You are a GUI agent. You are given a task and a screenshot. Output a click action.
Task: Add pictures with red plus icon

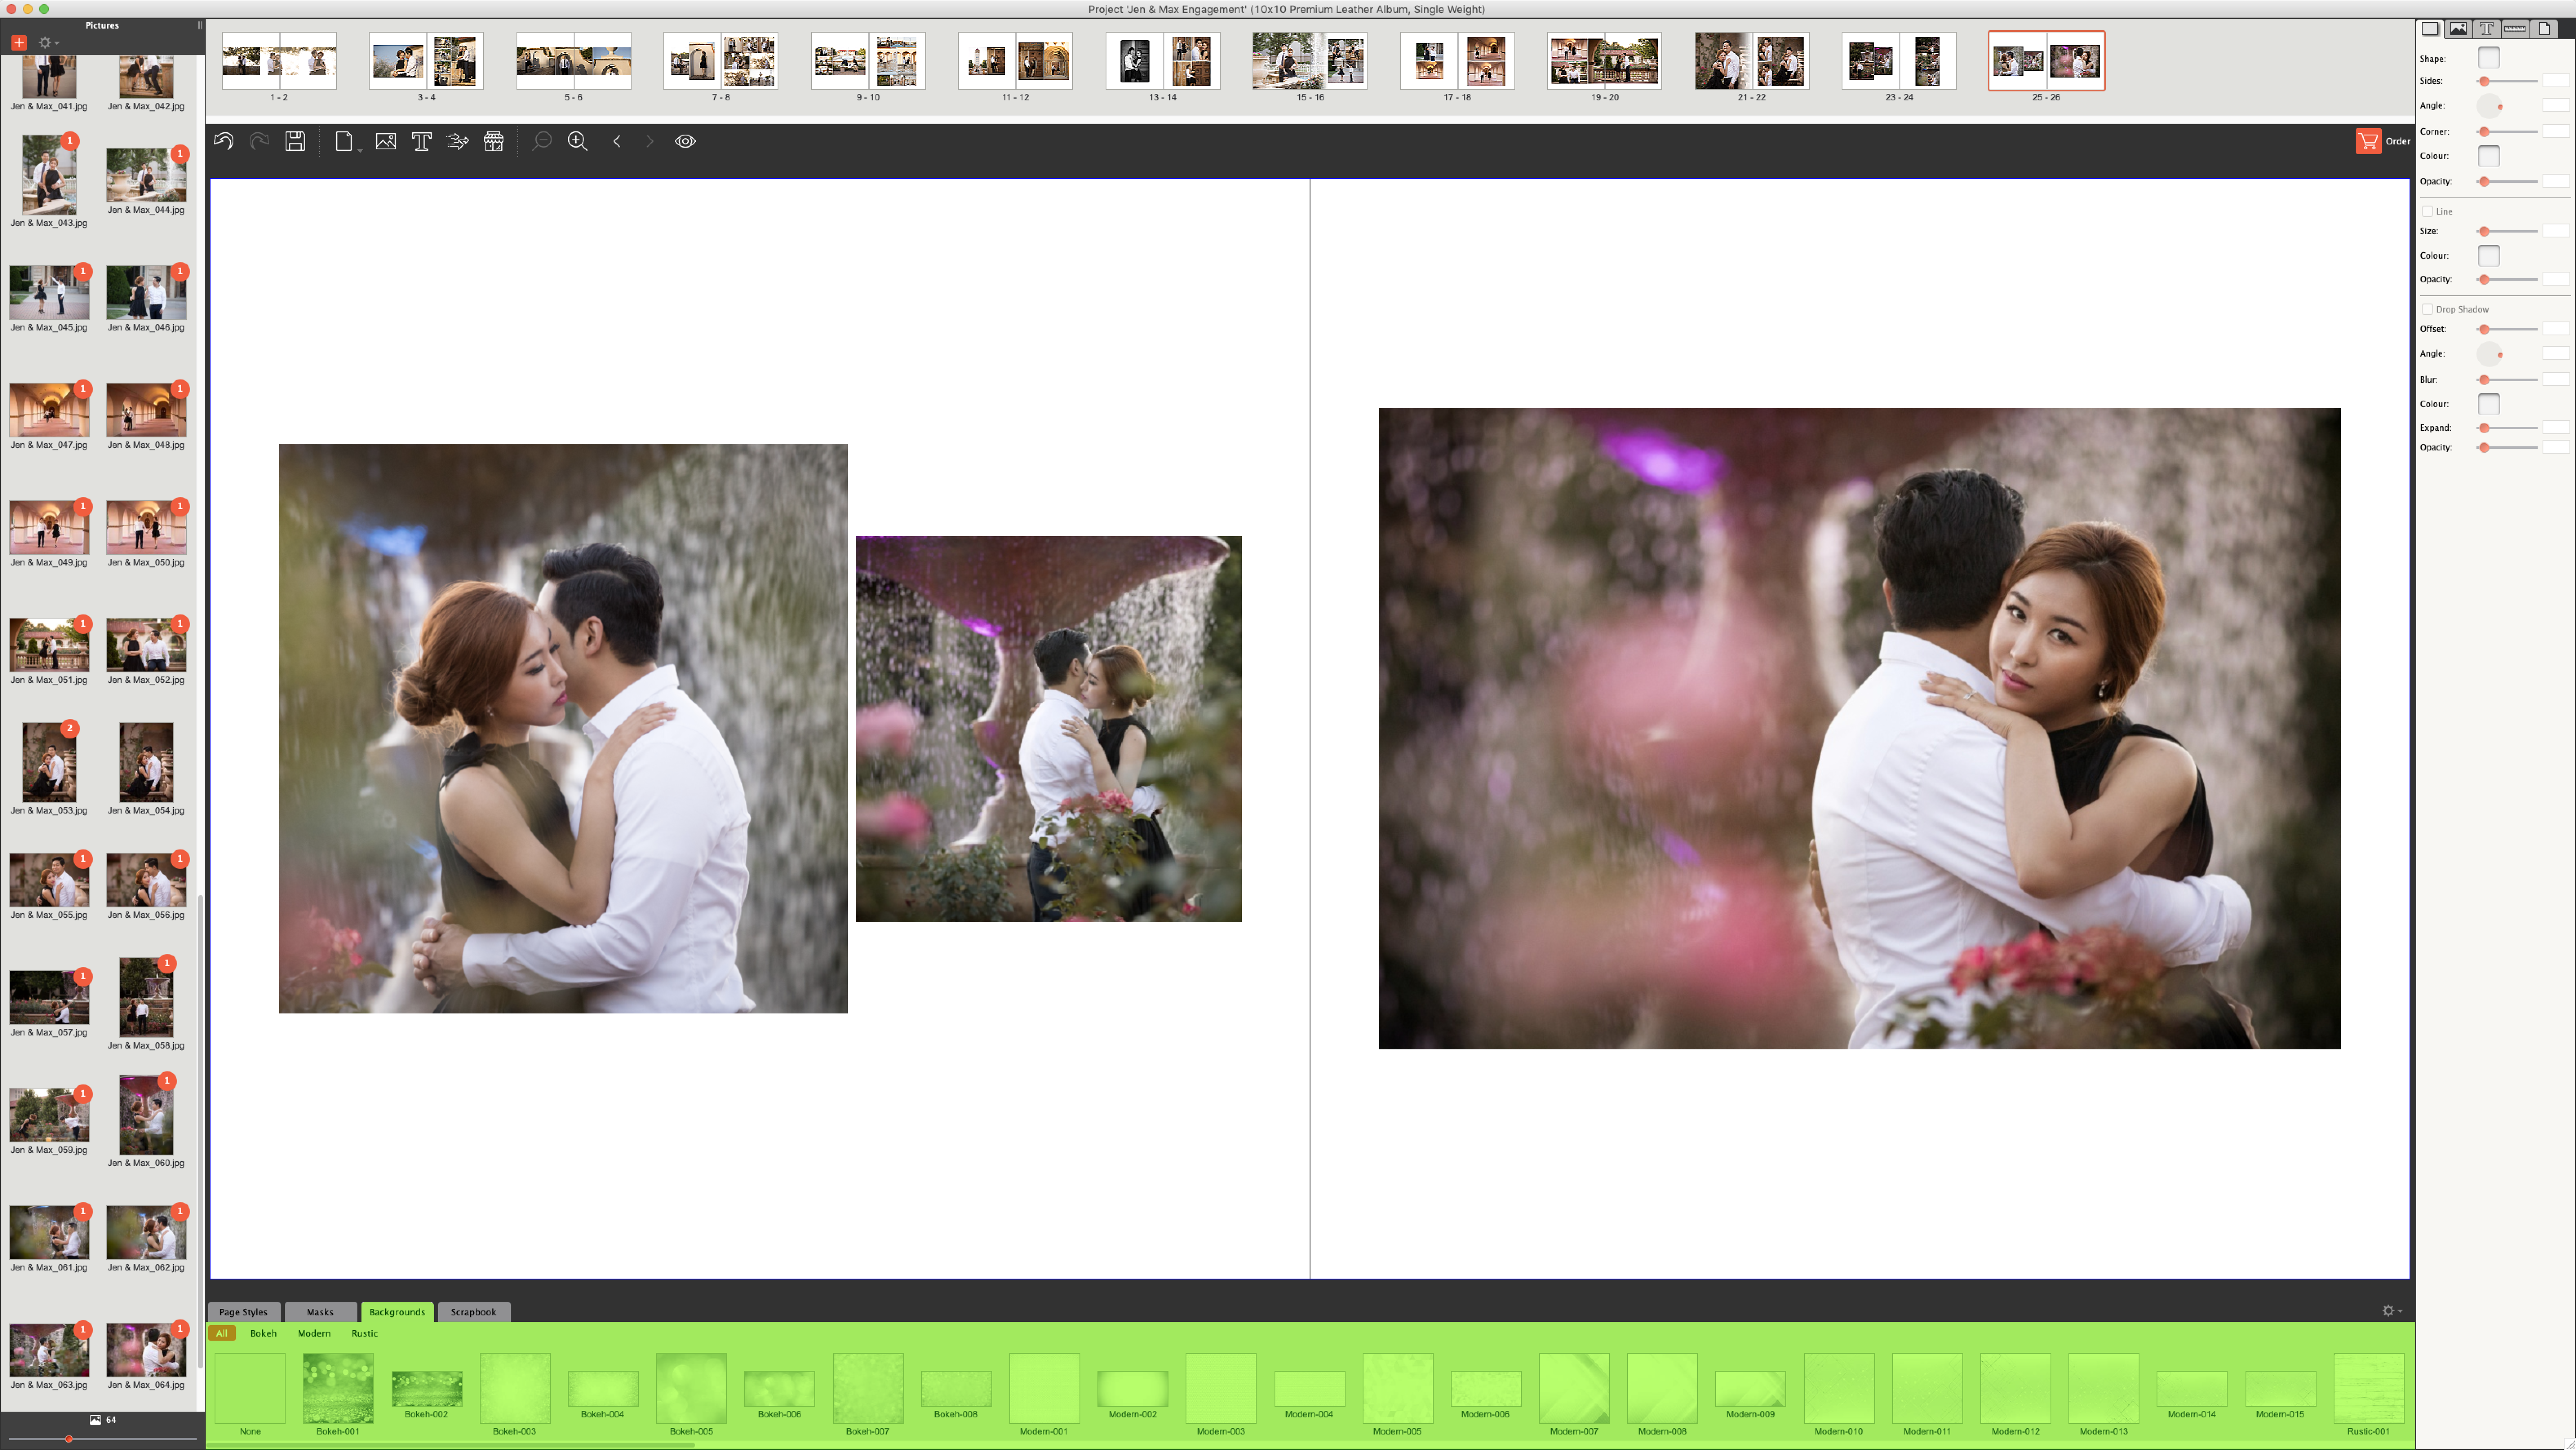pos(19,42)
